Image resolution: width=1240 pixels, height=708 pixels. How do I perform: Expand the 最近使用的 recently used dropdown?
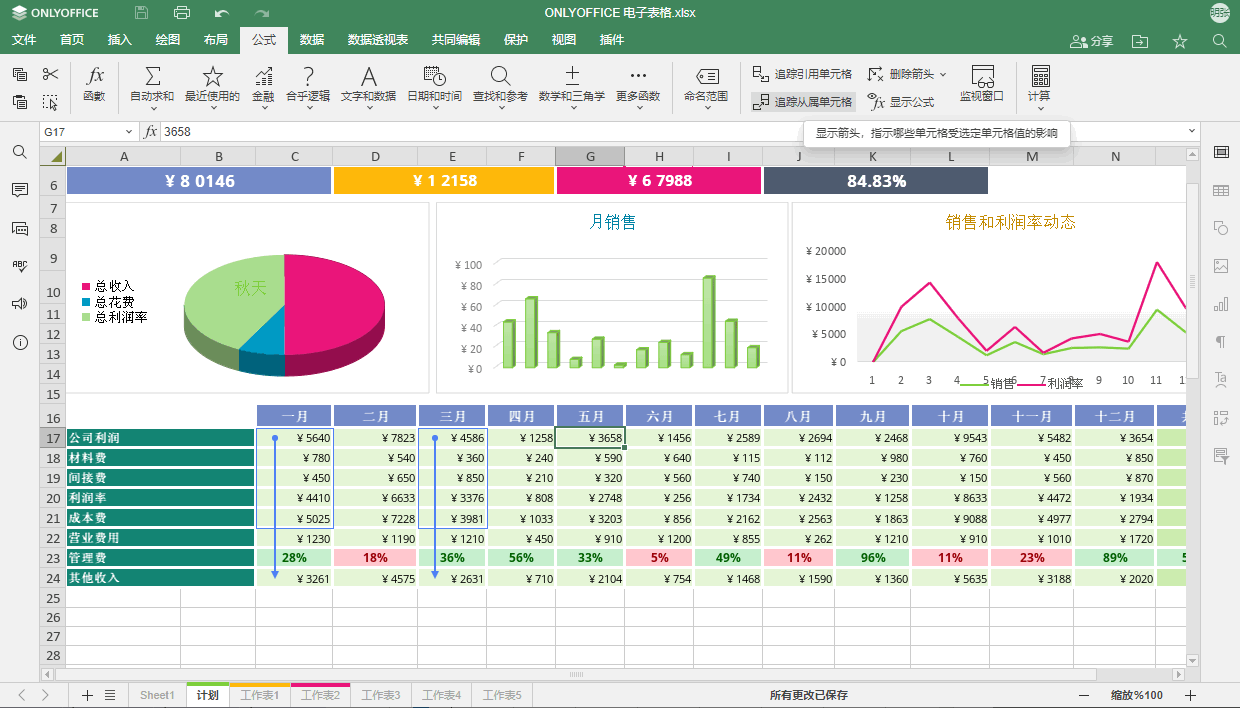coord(212,109)
